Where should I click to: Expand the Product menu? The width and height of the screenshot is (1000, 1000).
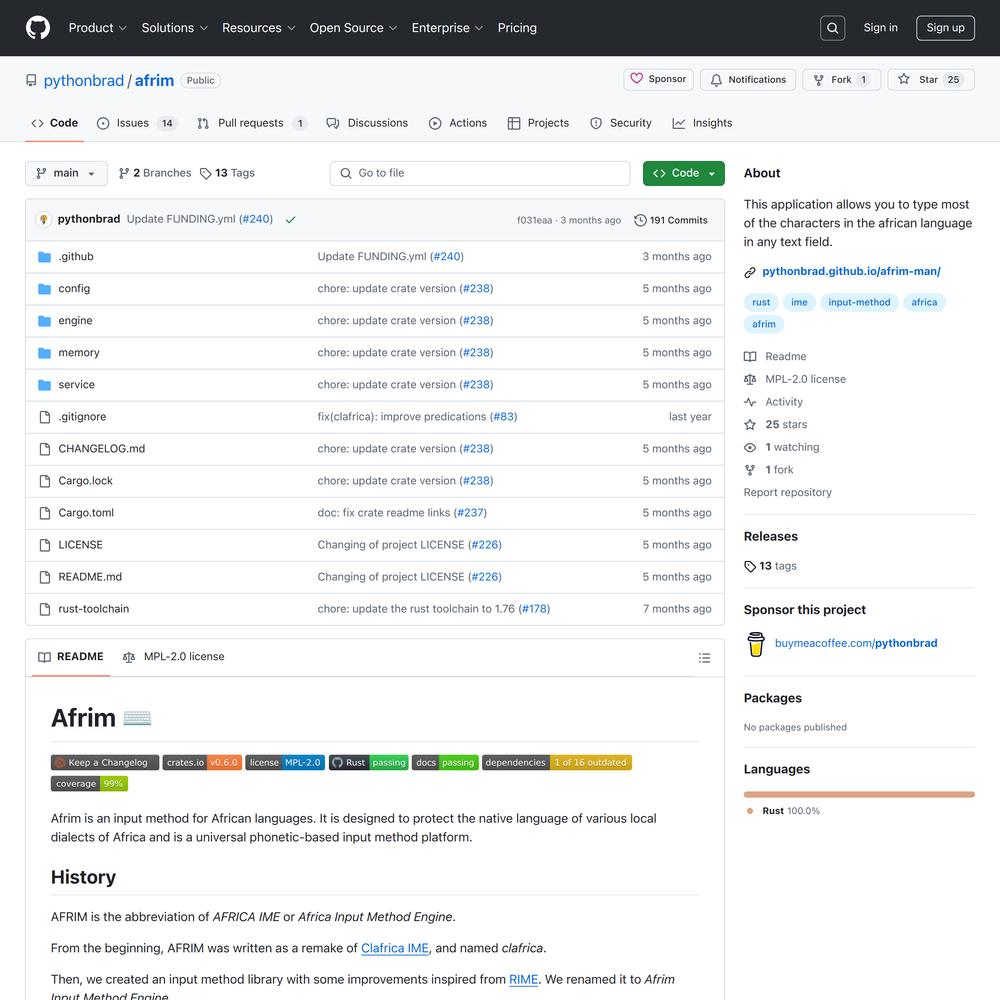98,28
